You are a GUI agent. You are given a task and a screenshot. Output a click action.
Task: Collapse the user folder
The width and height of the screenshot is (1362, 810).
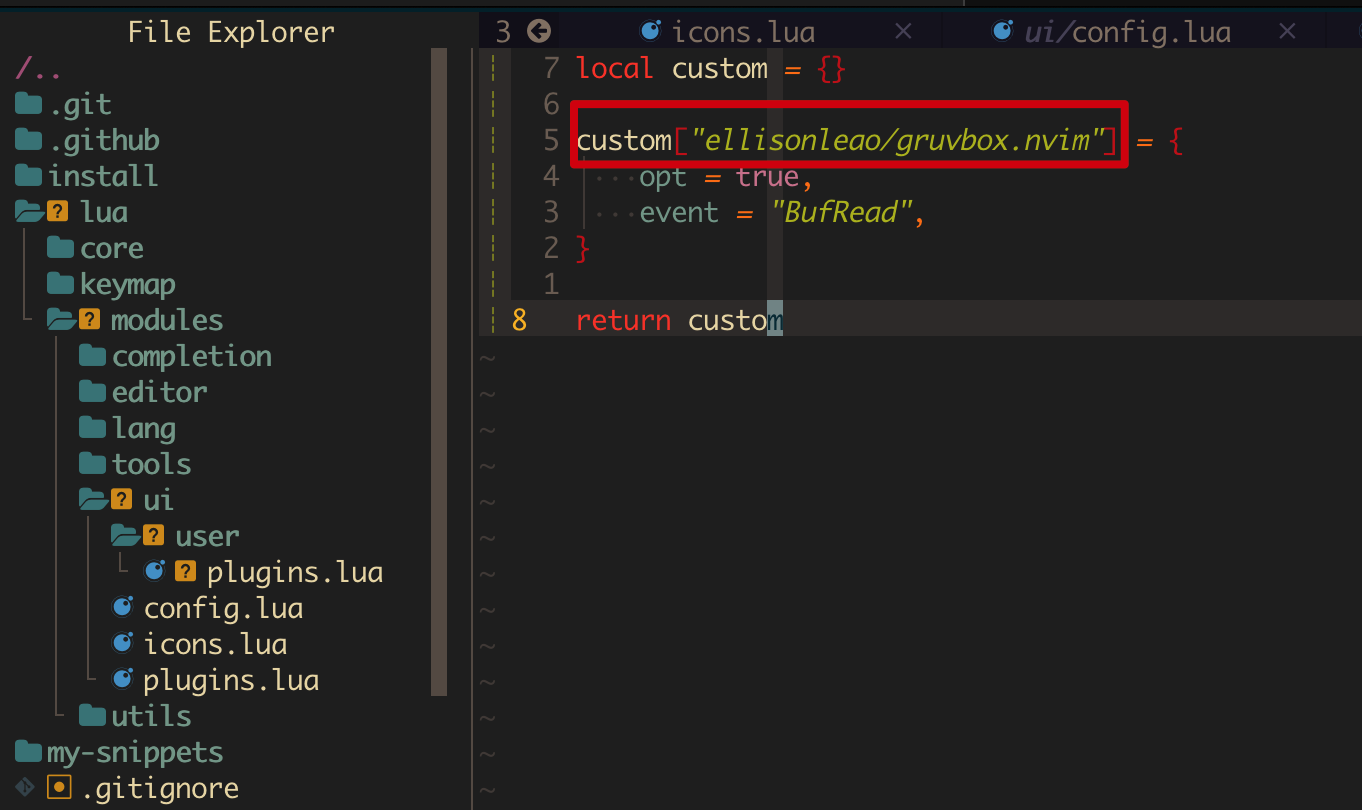(206, 535)
